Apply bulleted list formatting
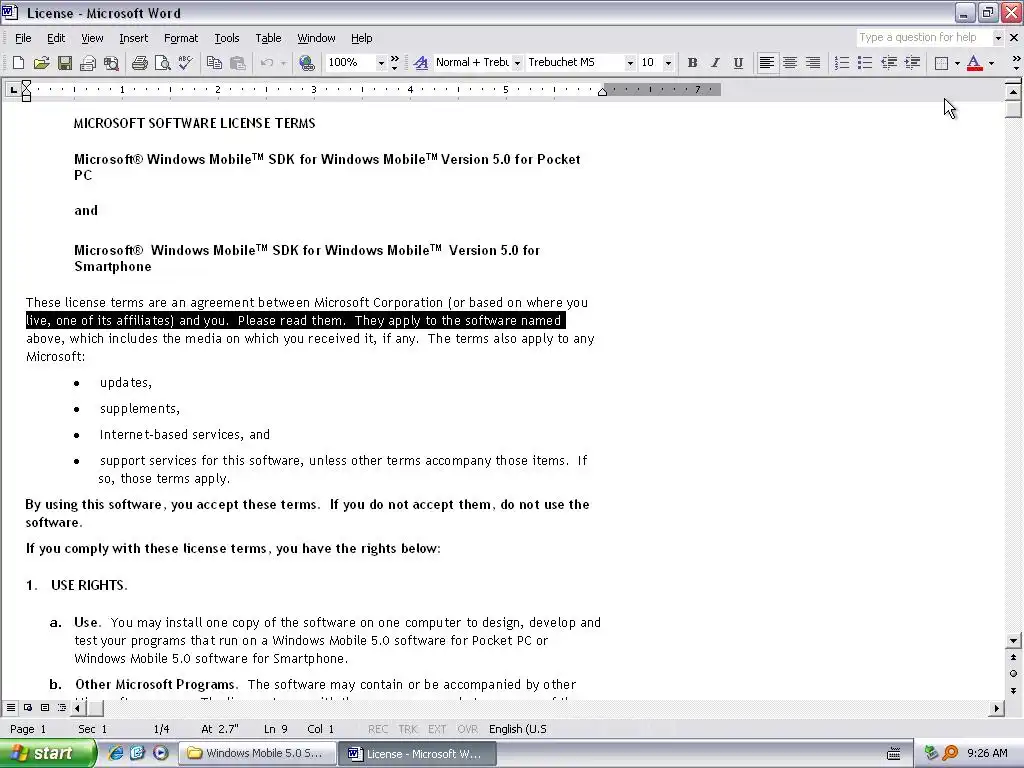Image resolution: width=1024 pixels, height=768 pixels. (865, 63)
